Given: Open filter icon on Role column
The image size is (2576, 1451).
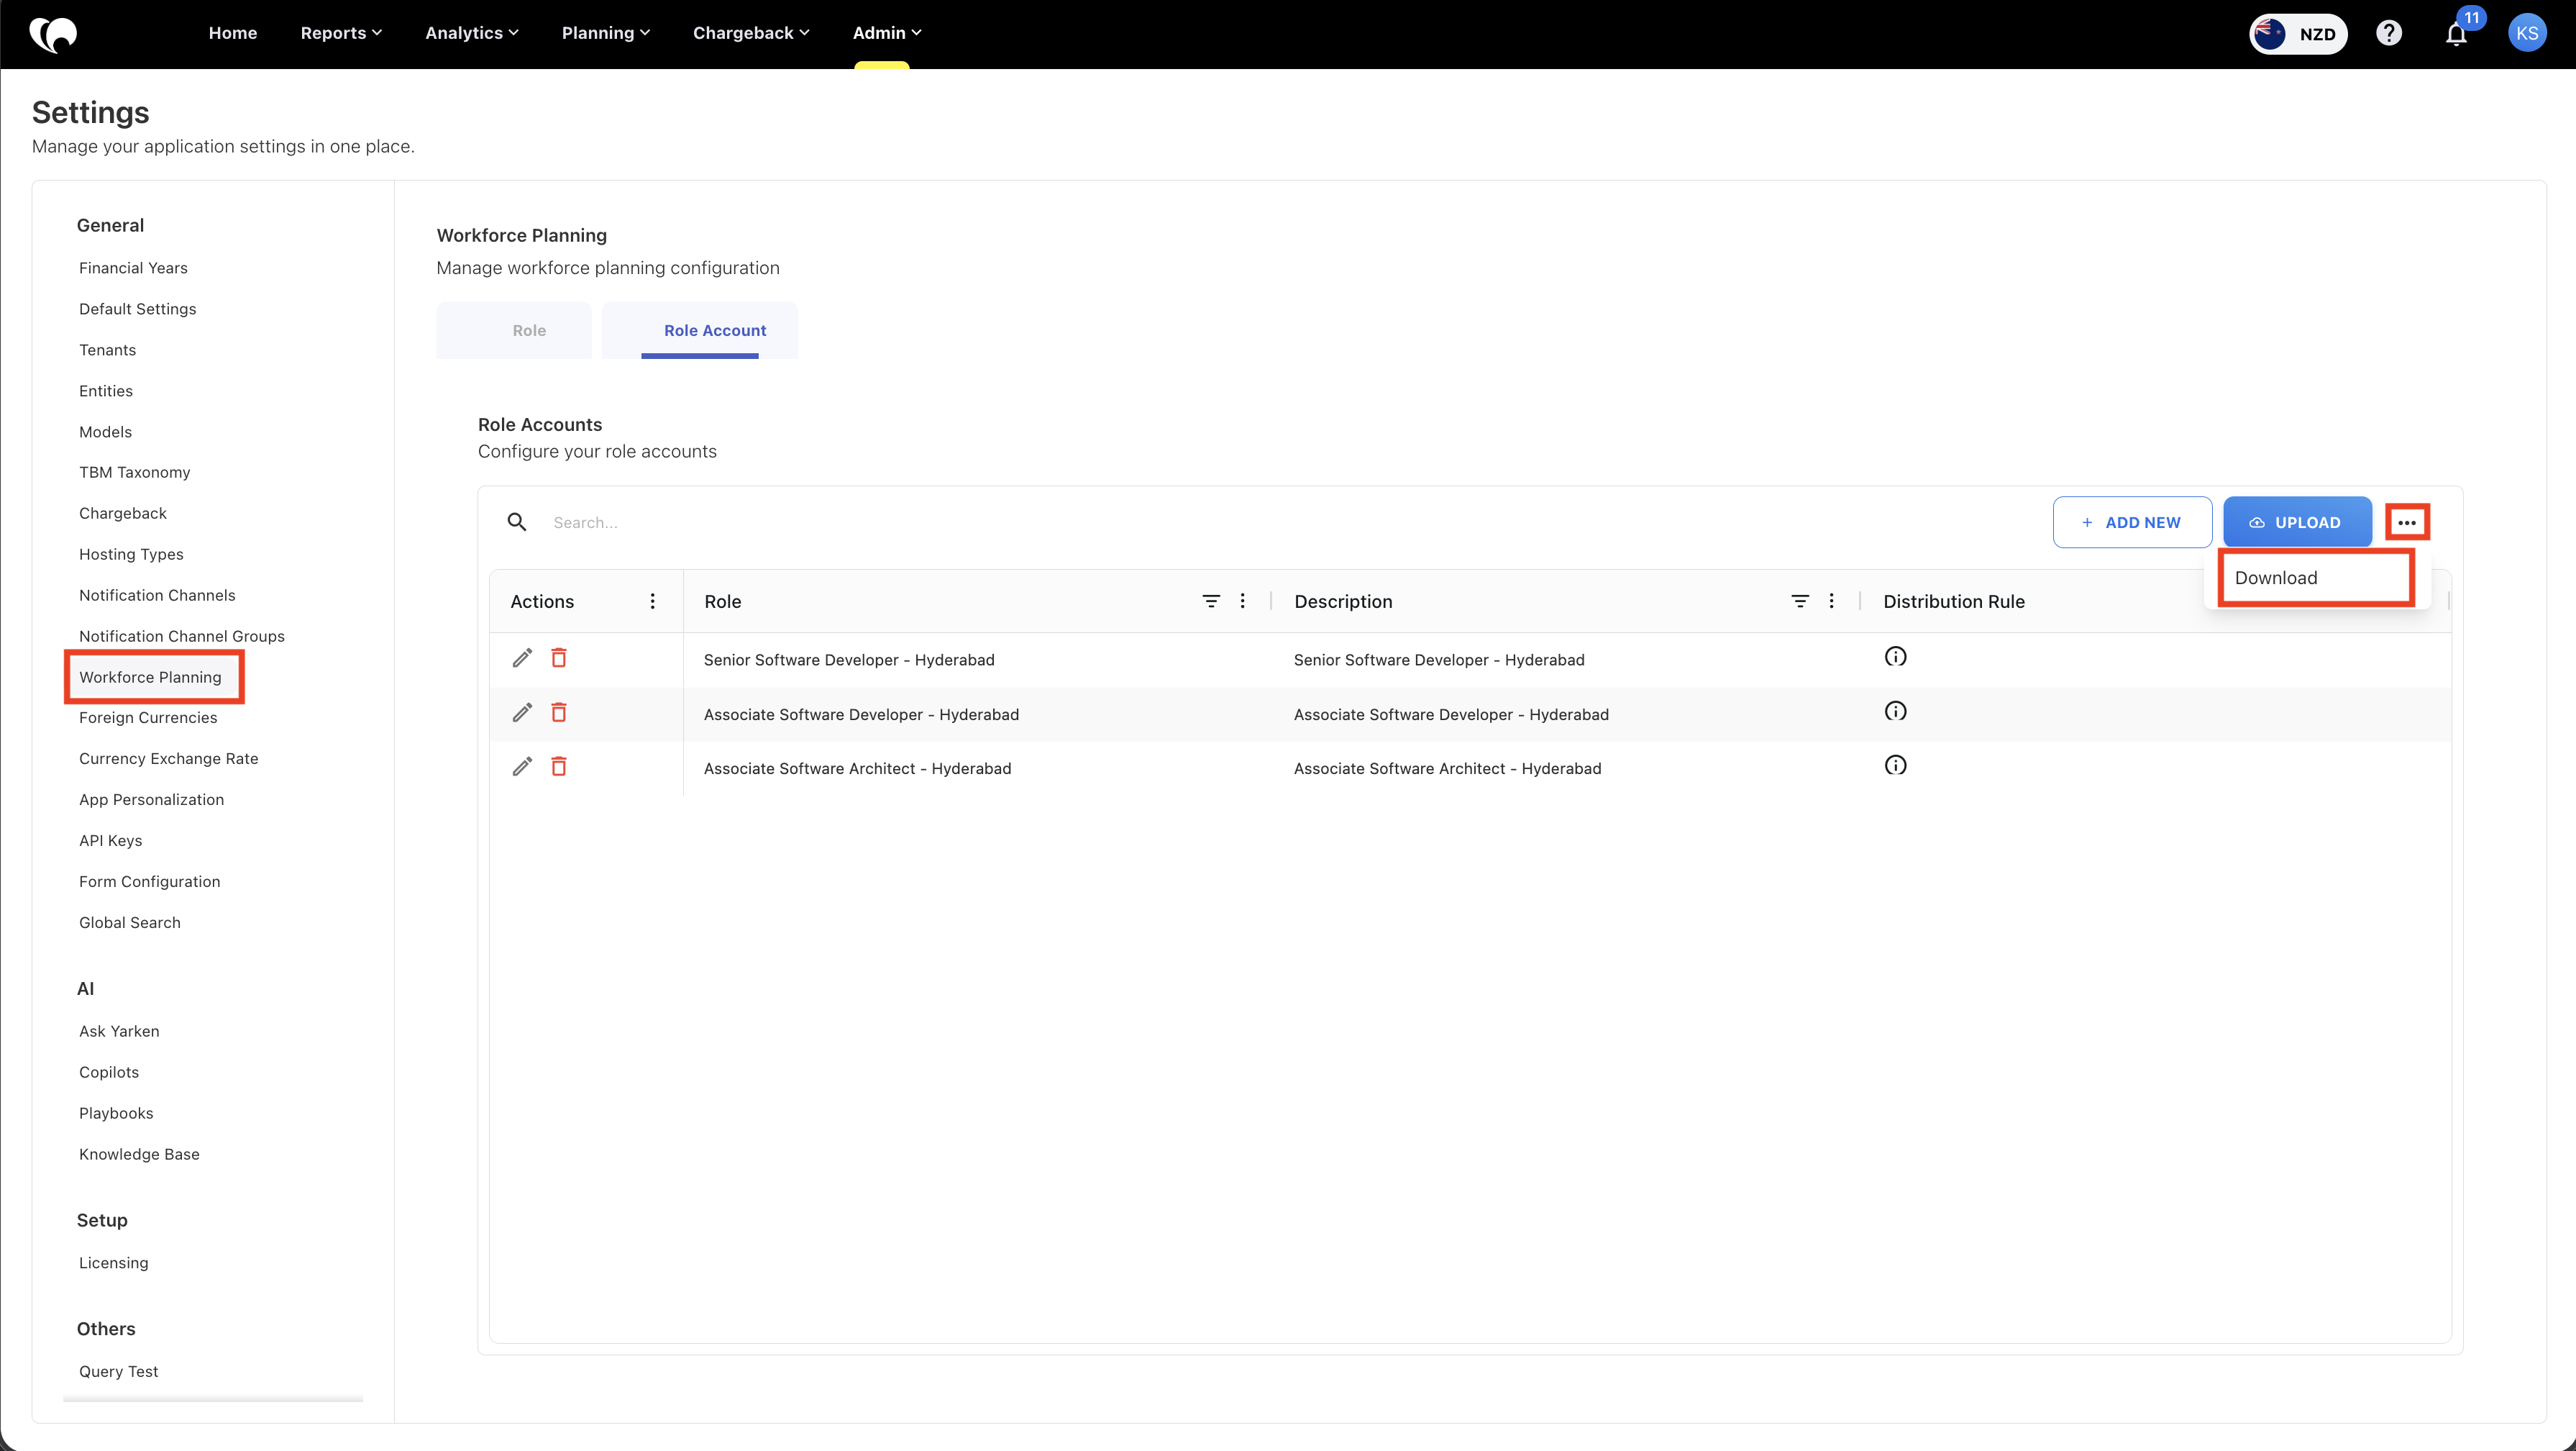Looking at the screenshot, I should click(1211, 601).
